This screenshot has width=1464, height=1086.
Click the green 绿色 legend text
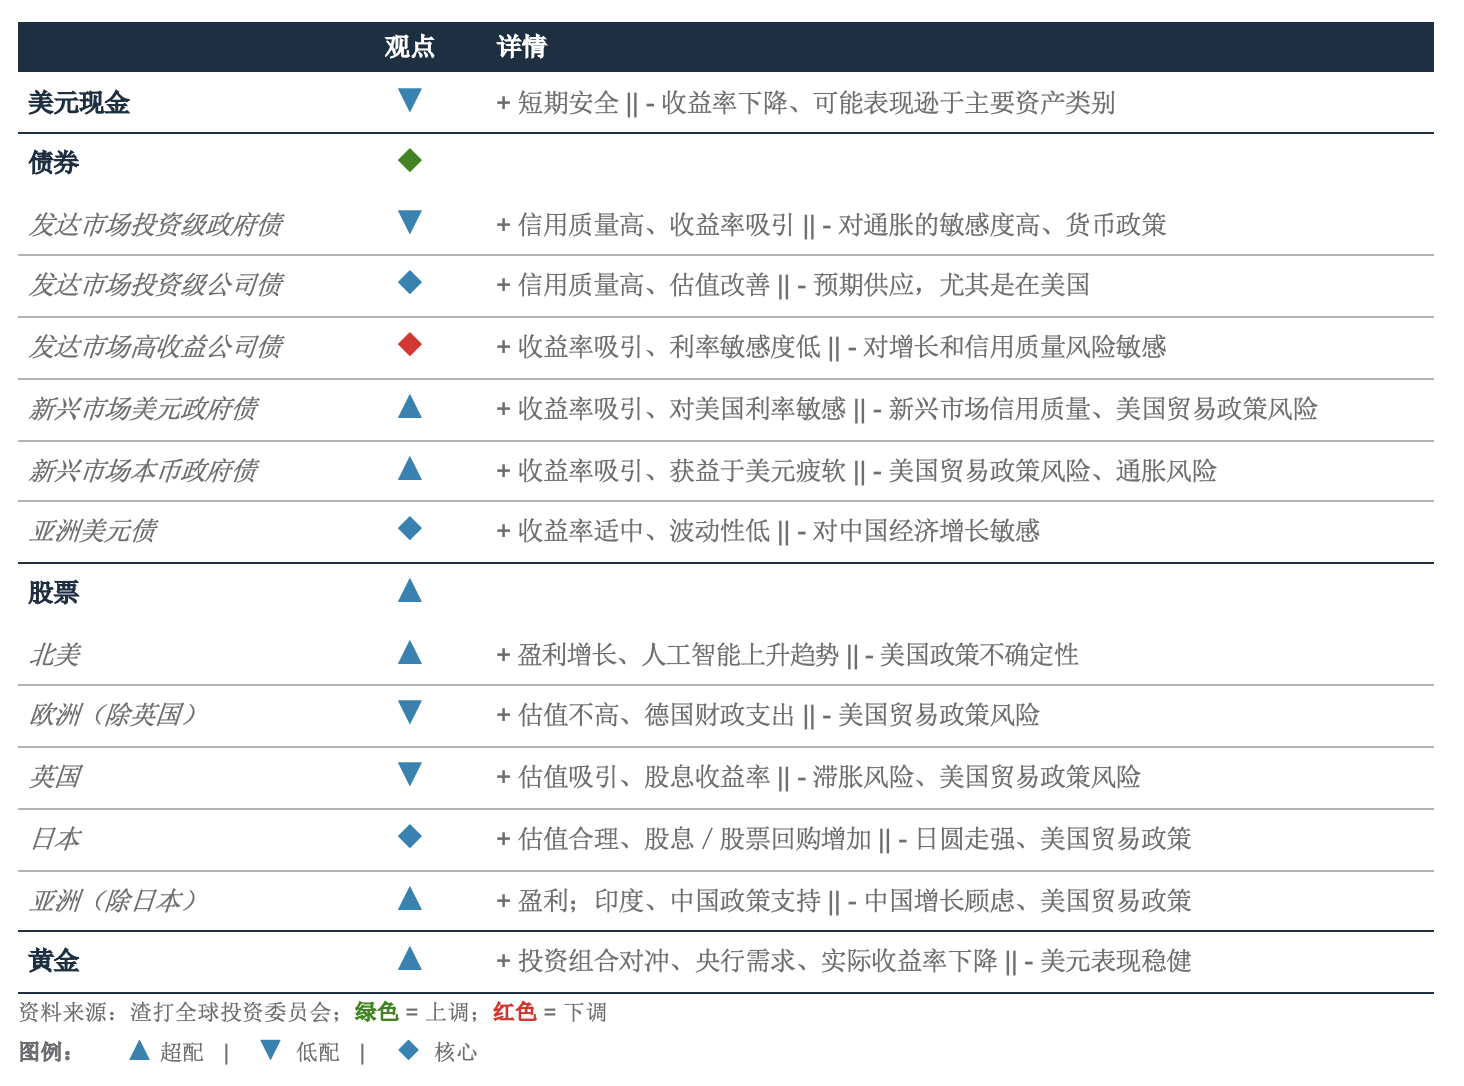click(376, 1012)
